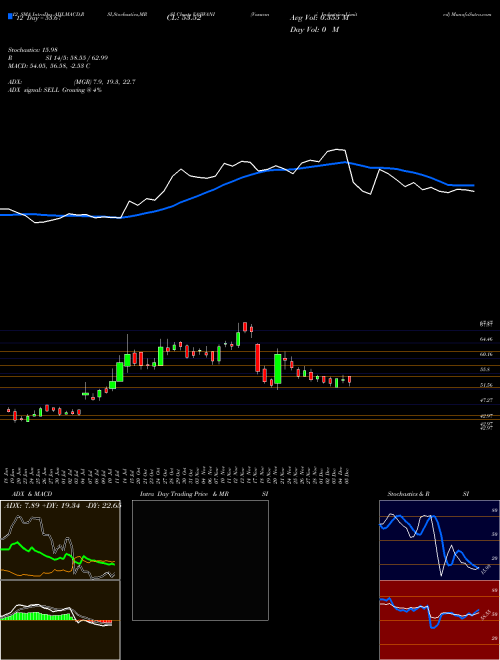The width and height of the screenshot is (500, 660).
Task: Click the 64.46 price axis label
Action: click(x=486, y=339)
